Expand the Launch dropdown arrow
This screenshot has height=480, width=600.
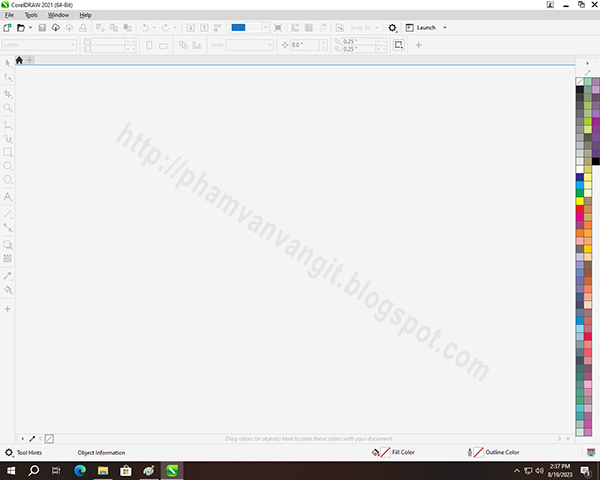coord(445,28)
